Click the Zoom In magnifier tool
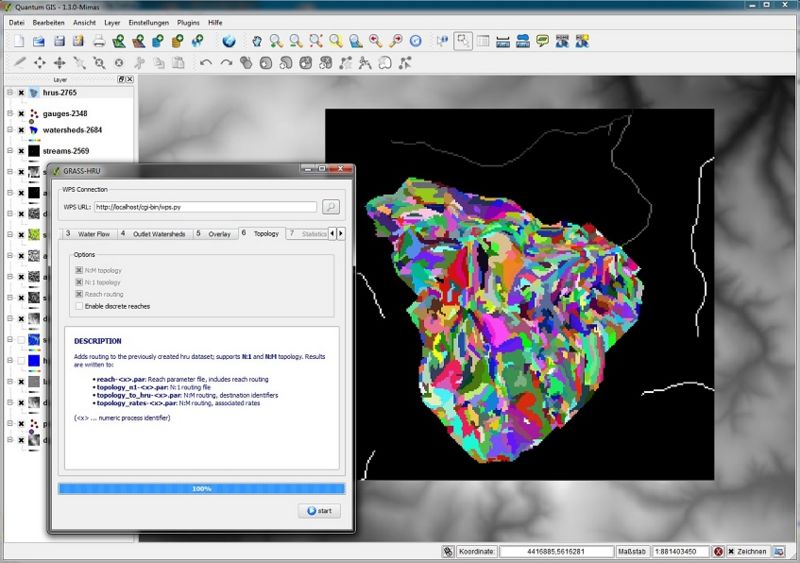The image size is (800, 563). tap(276, 41)
